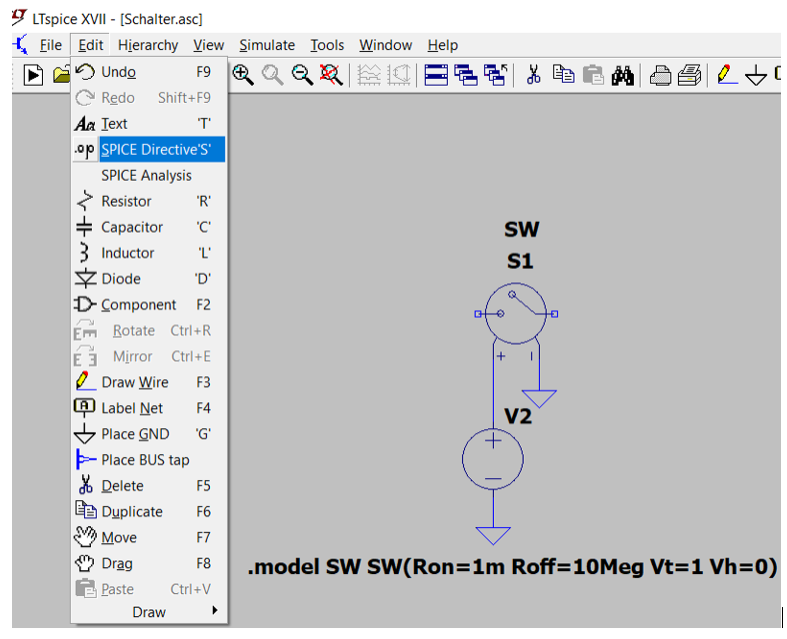The width and height of the screenshot is (787, 639).
Task: Select SPICE Analysis menu entry
Action: click(x=149, y=175)
